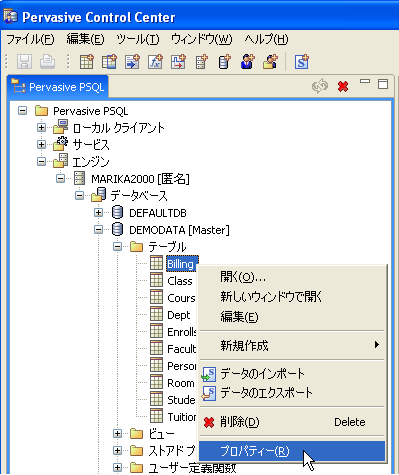Click the MARIKA2000 server icon
The width and height of the screenshot is (399, 475).
pos(79,178)
